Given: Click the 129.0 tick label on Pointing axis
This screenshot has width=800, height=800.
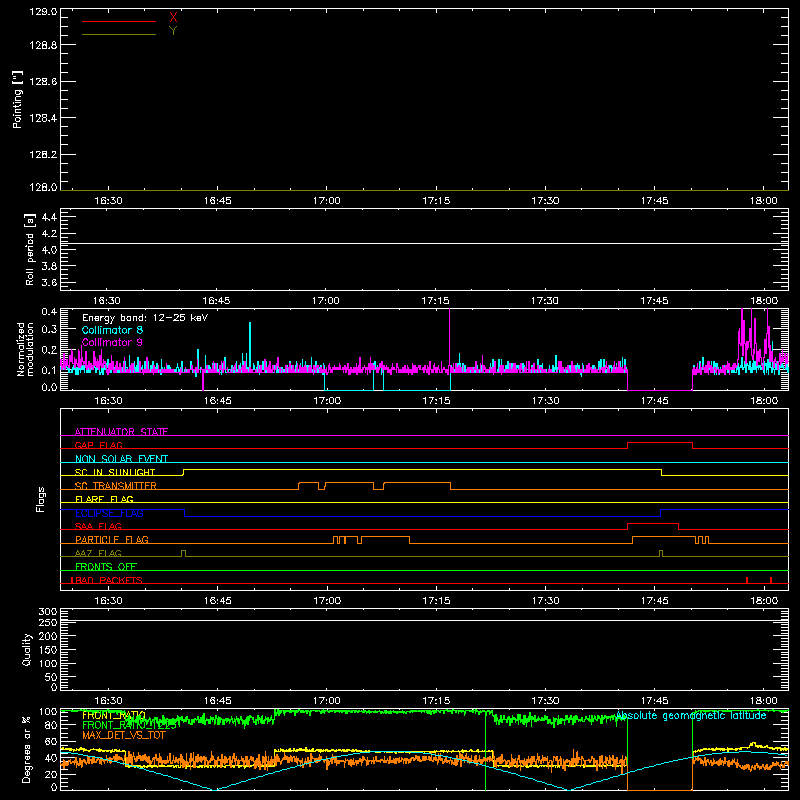Looking at the screenshot, I should 43,12.
